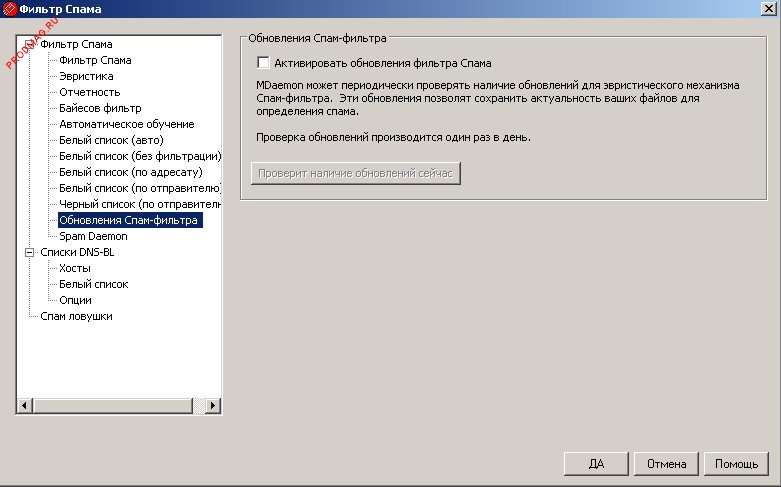
Task: Open 'Автоматическое обучение' section
Action: click(x=126, y=124)
